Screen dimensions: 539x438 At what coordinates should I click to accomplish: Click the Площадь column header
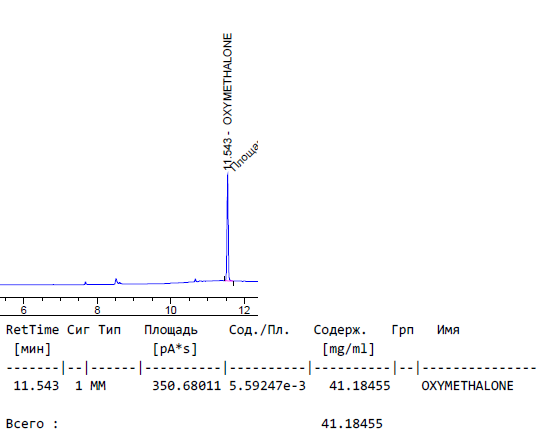(171, 330)
